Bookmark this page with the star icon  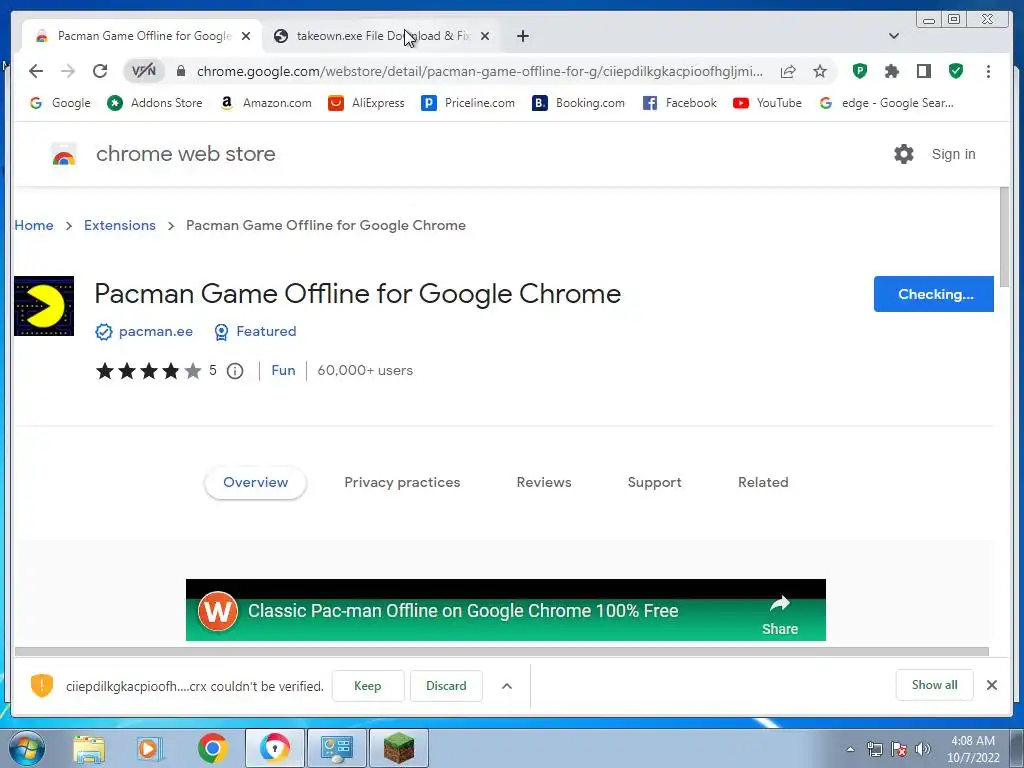[x=820, y=71]
